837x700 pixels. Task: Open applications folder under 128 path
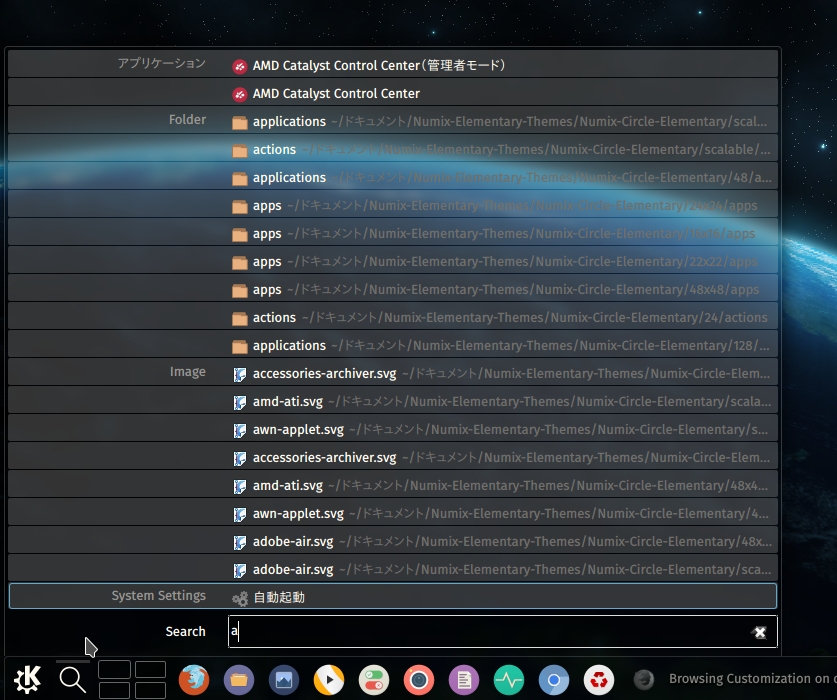(393, 345)
